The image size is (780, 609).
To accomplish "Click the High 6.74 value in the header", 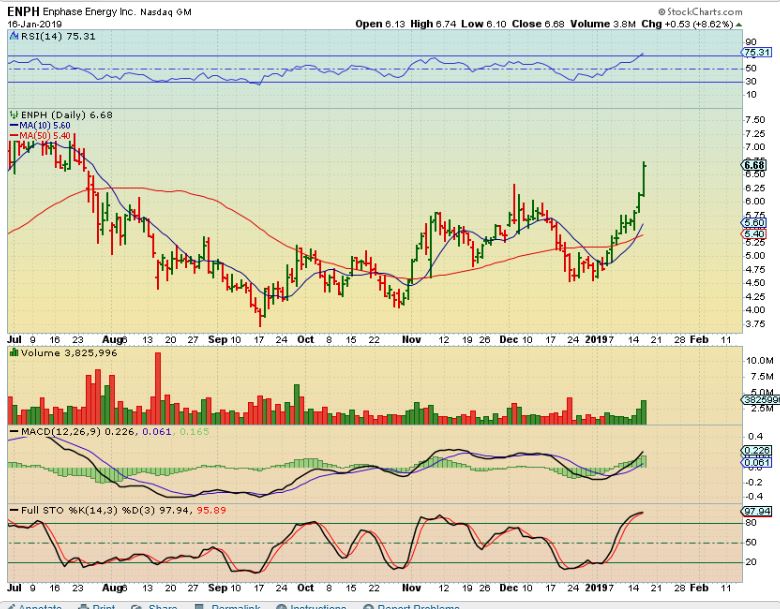I will [433, 24].
